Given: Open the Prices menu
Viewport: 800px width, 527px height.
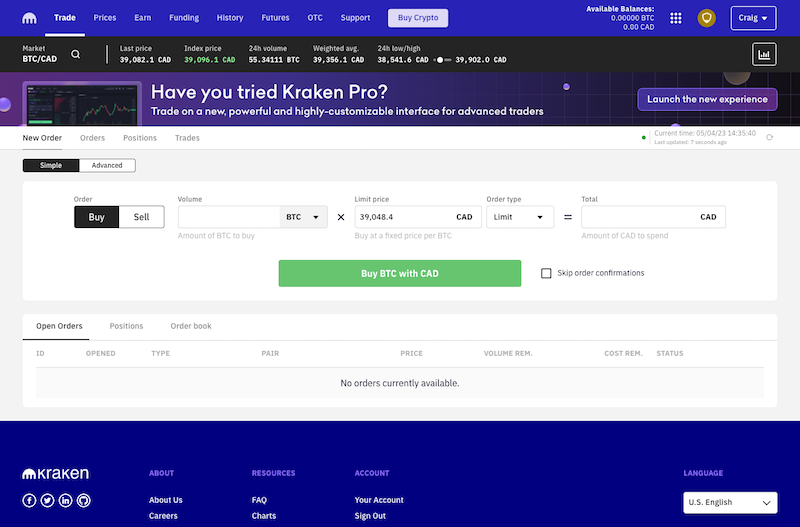Looking at the screenshot, I should point(105,18).
